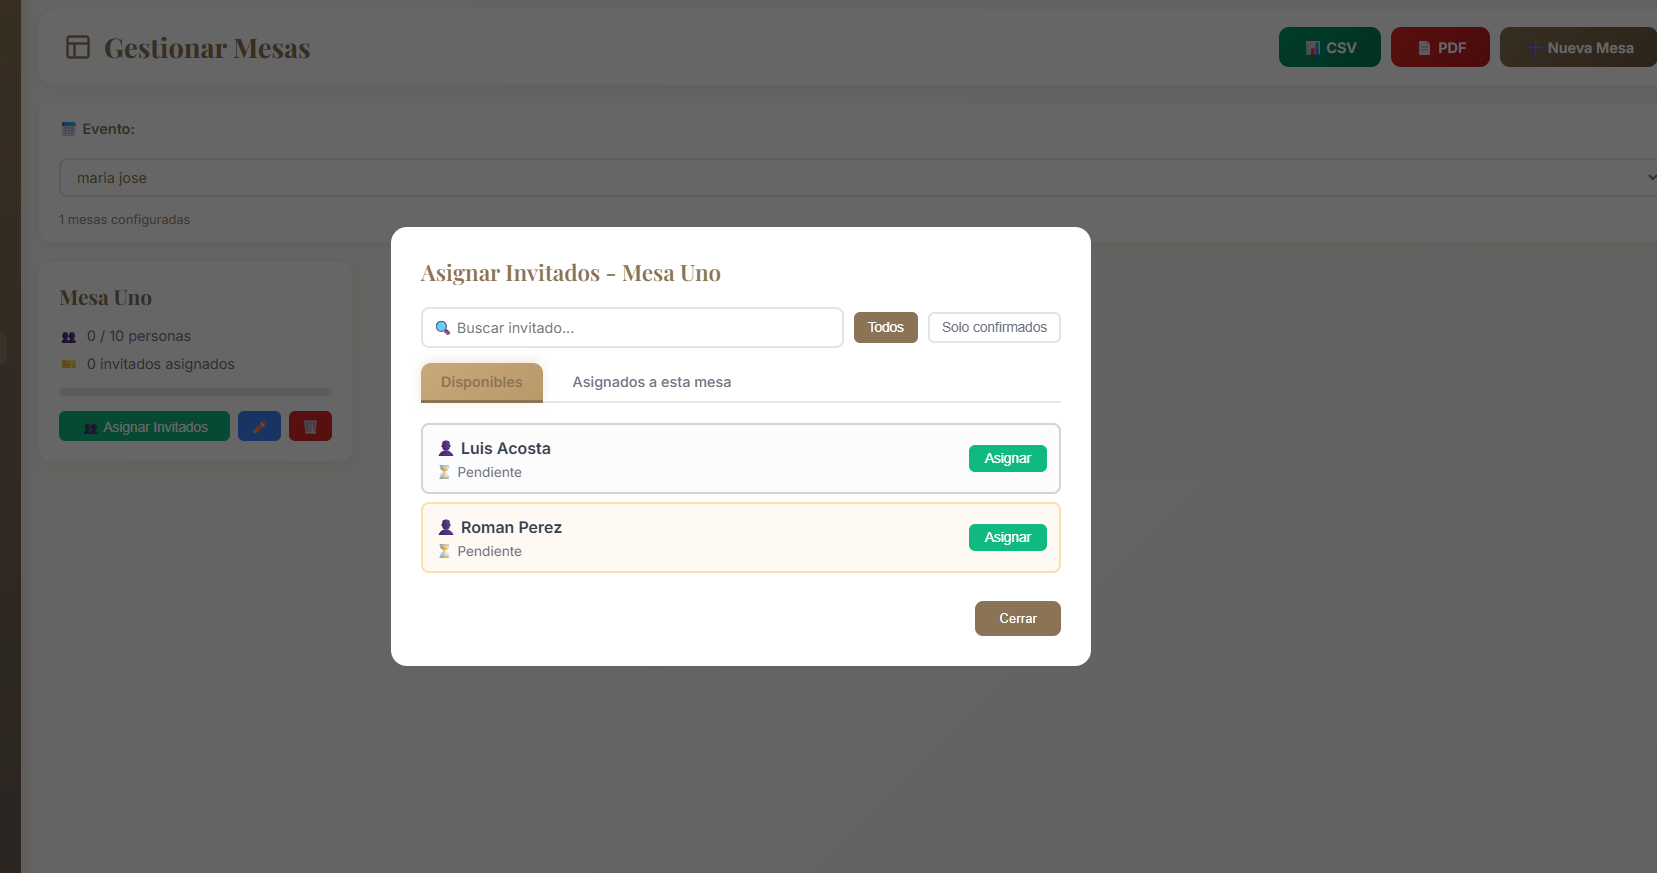Toggle the Solo confirmados filter
This screenshot has height=873, width=1657.
994,327
